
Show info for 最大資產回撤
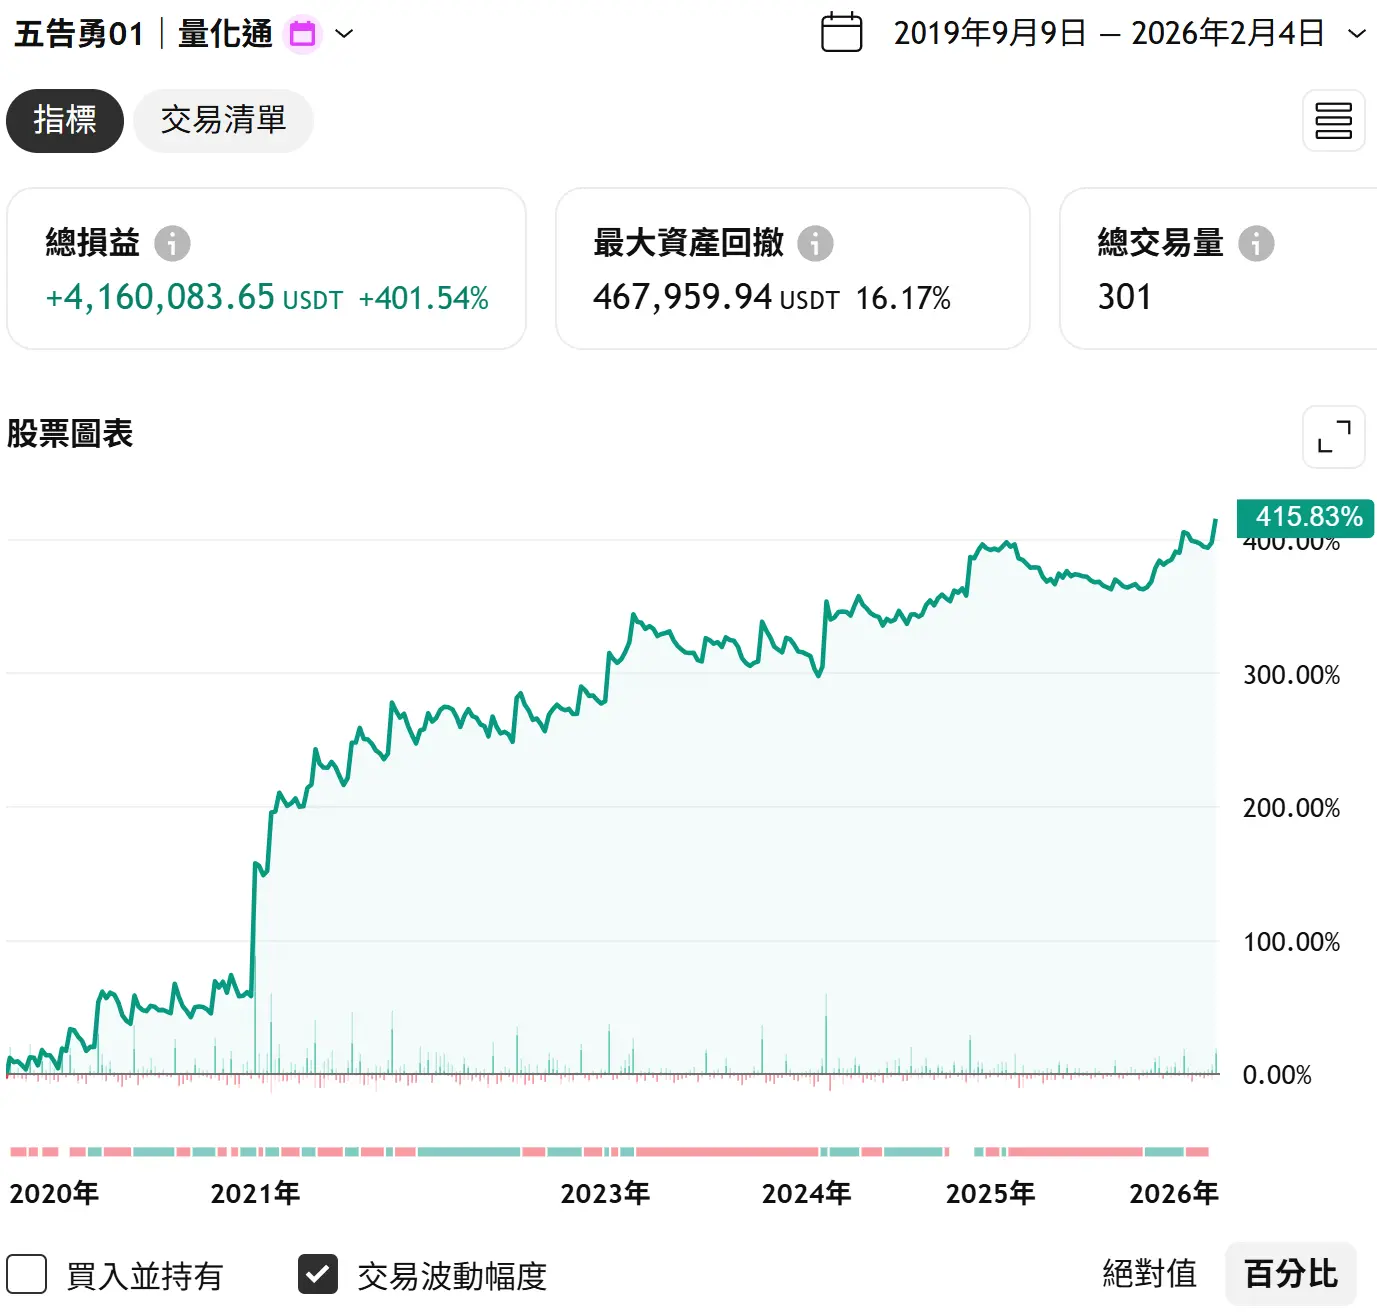coord(815,243)
